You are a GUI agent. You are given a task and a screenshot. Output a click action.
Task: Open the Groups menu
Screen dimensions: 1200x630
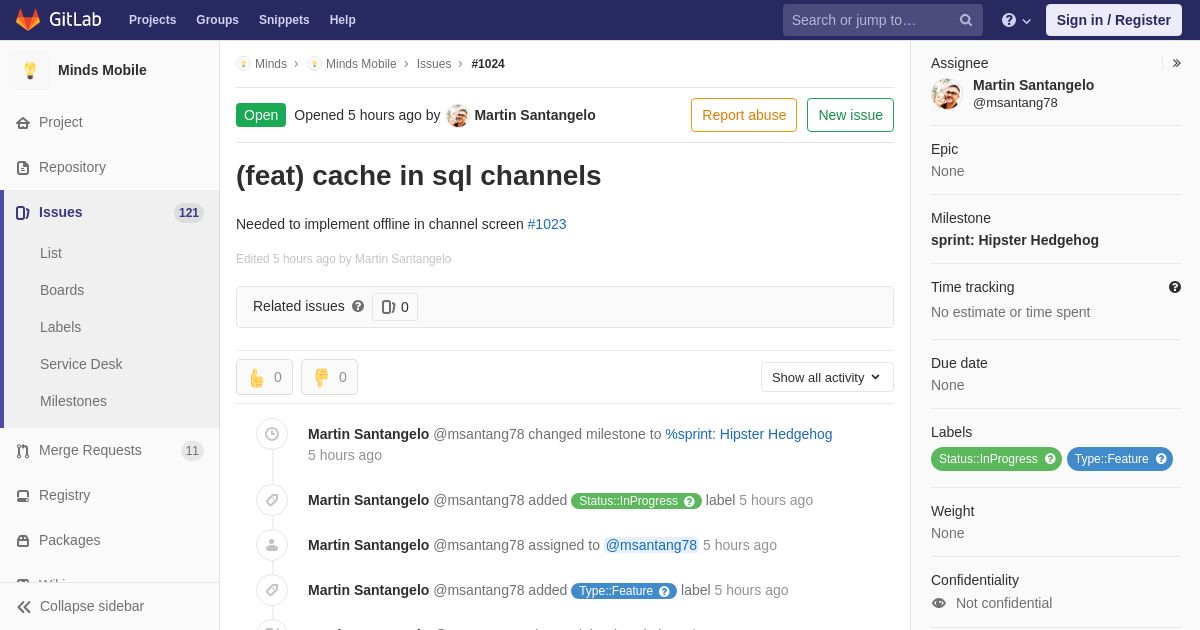[x=217, y=20]
